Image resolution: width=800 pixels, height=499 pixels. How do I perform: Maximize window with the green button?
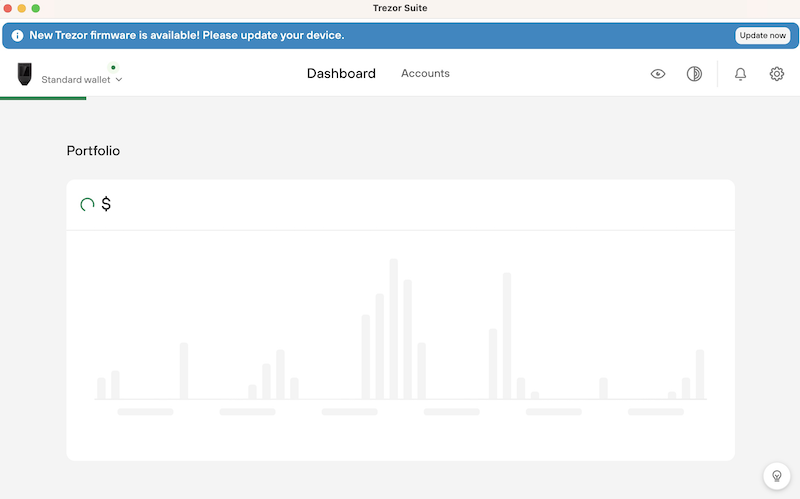36,8
